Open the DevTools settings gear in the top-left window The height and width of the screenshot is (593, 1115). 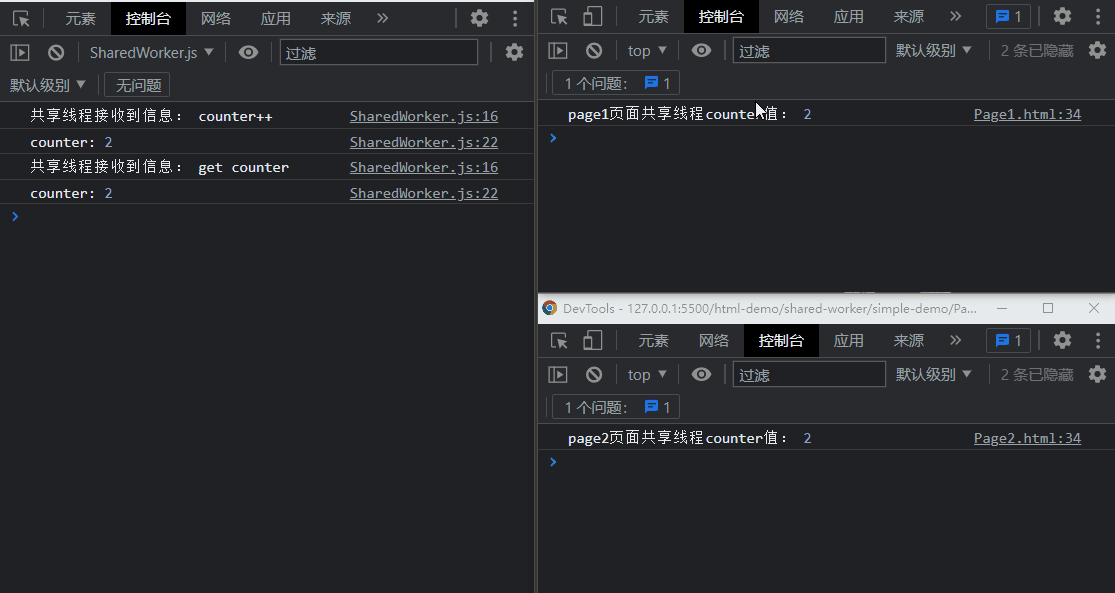tap(479, 17)
